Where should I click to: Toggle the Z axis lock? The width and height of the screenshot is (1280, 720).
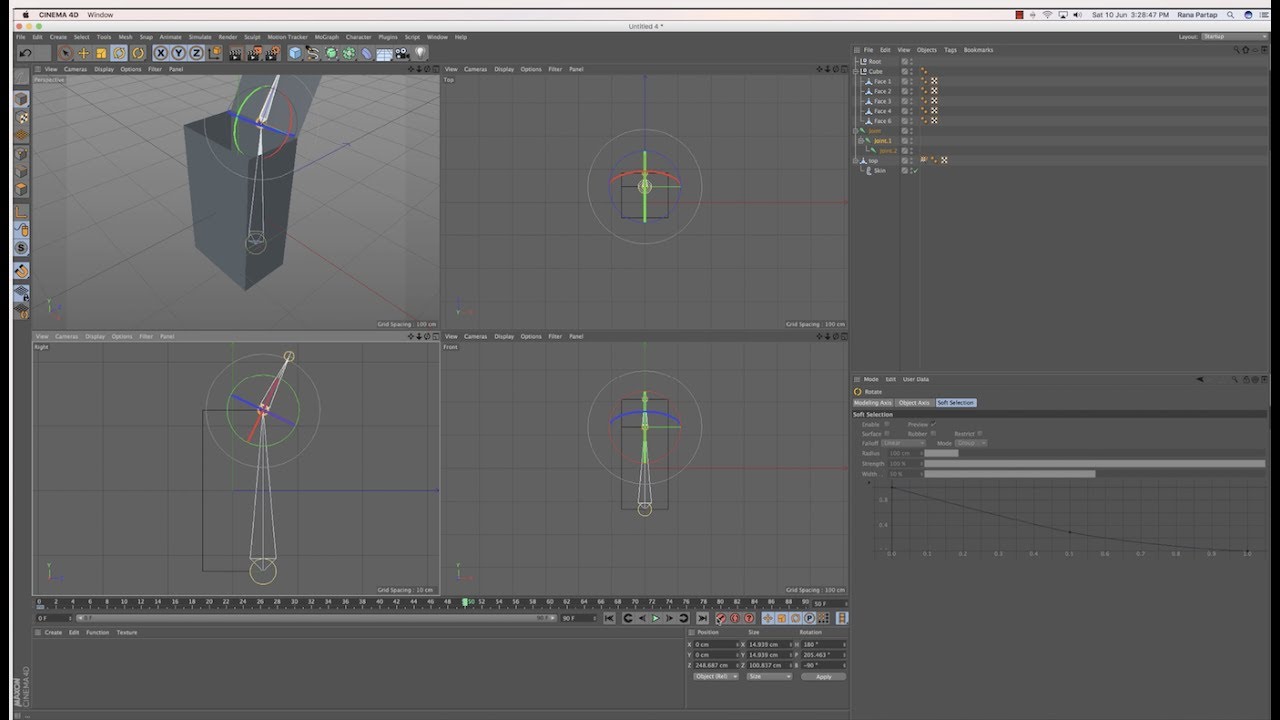(196, 53)
